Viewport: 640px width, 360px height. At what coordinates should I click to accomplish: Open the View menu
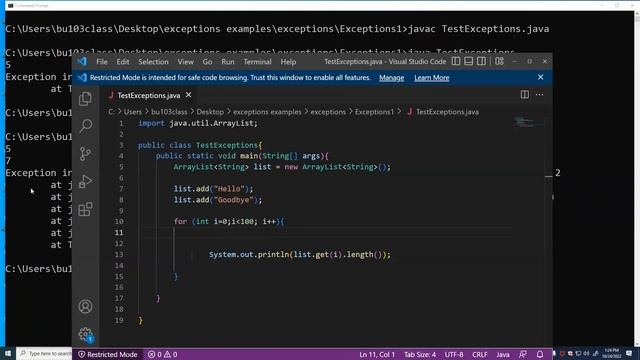[185, 62]
